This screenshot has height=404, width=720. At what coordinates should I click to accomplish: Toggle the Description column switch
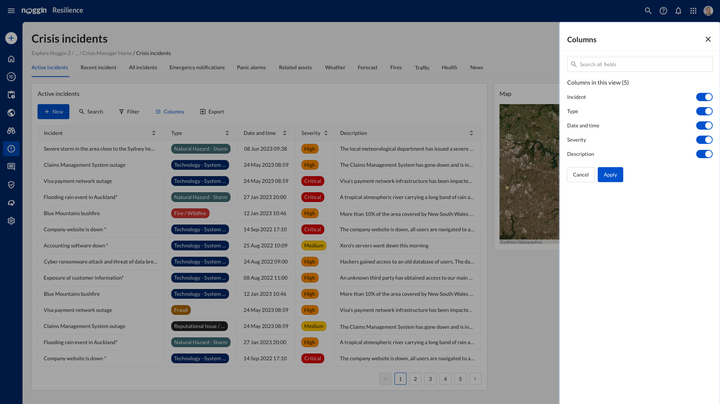click(704, 154)
